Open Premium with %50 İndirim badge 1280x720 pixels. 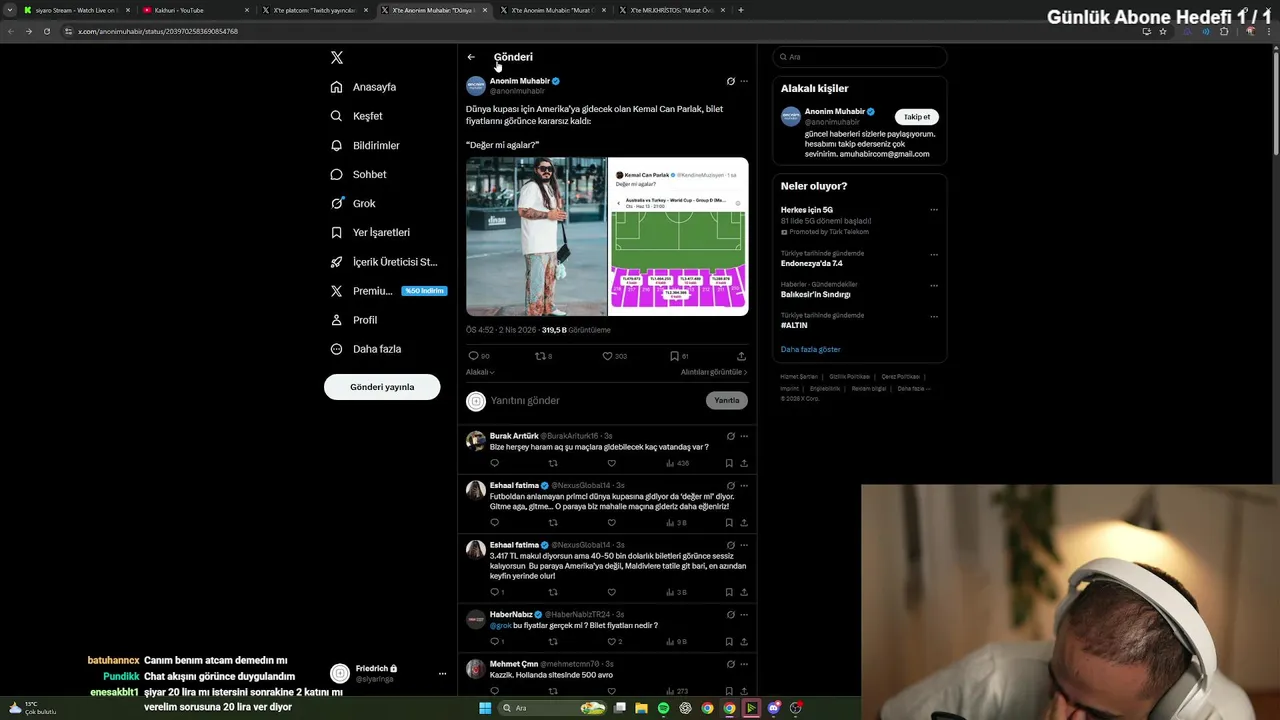pos(388,291)
